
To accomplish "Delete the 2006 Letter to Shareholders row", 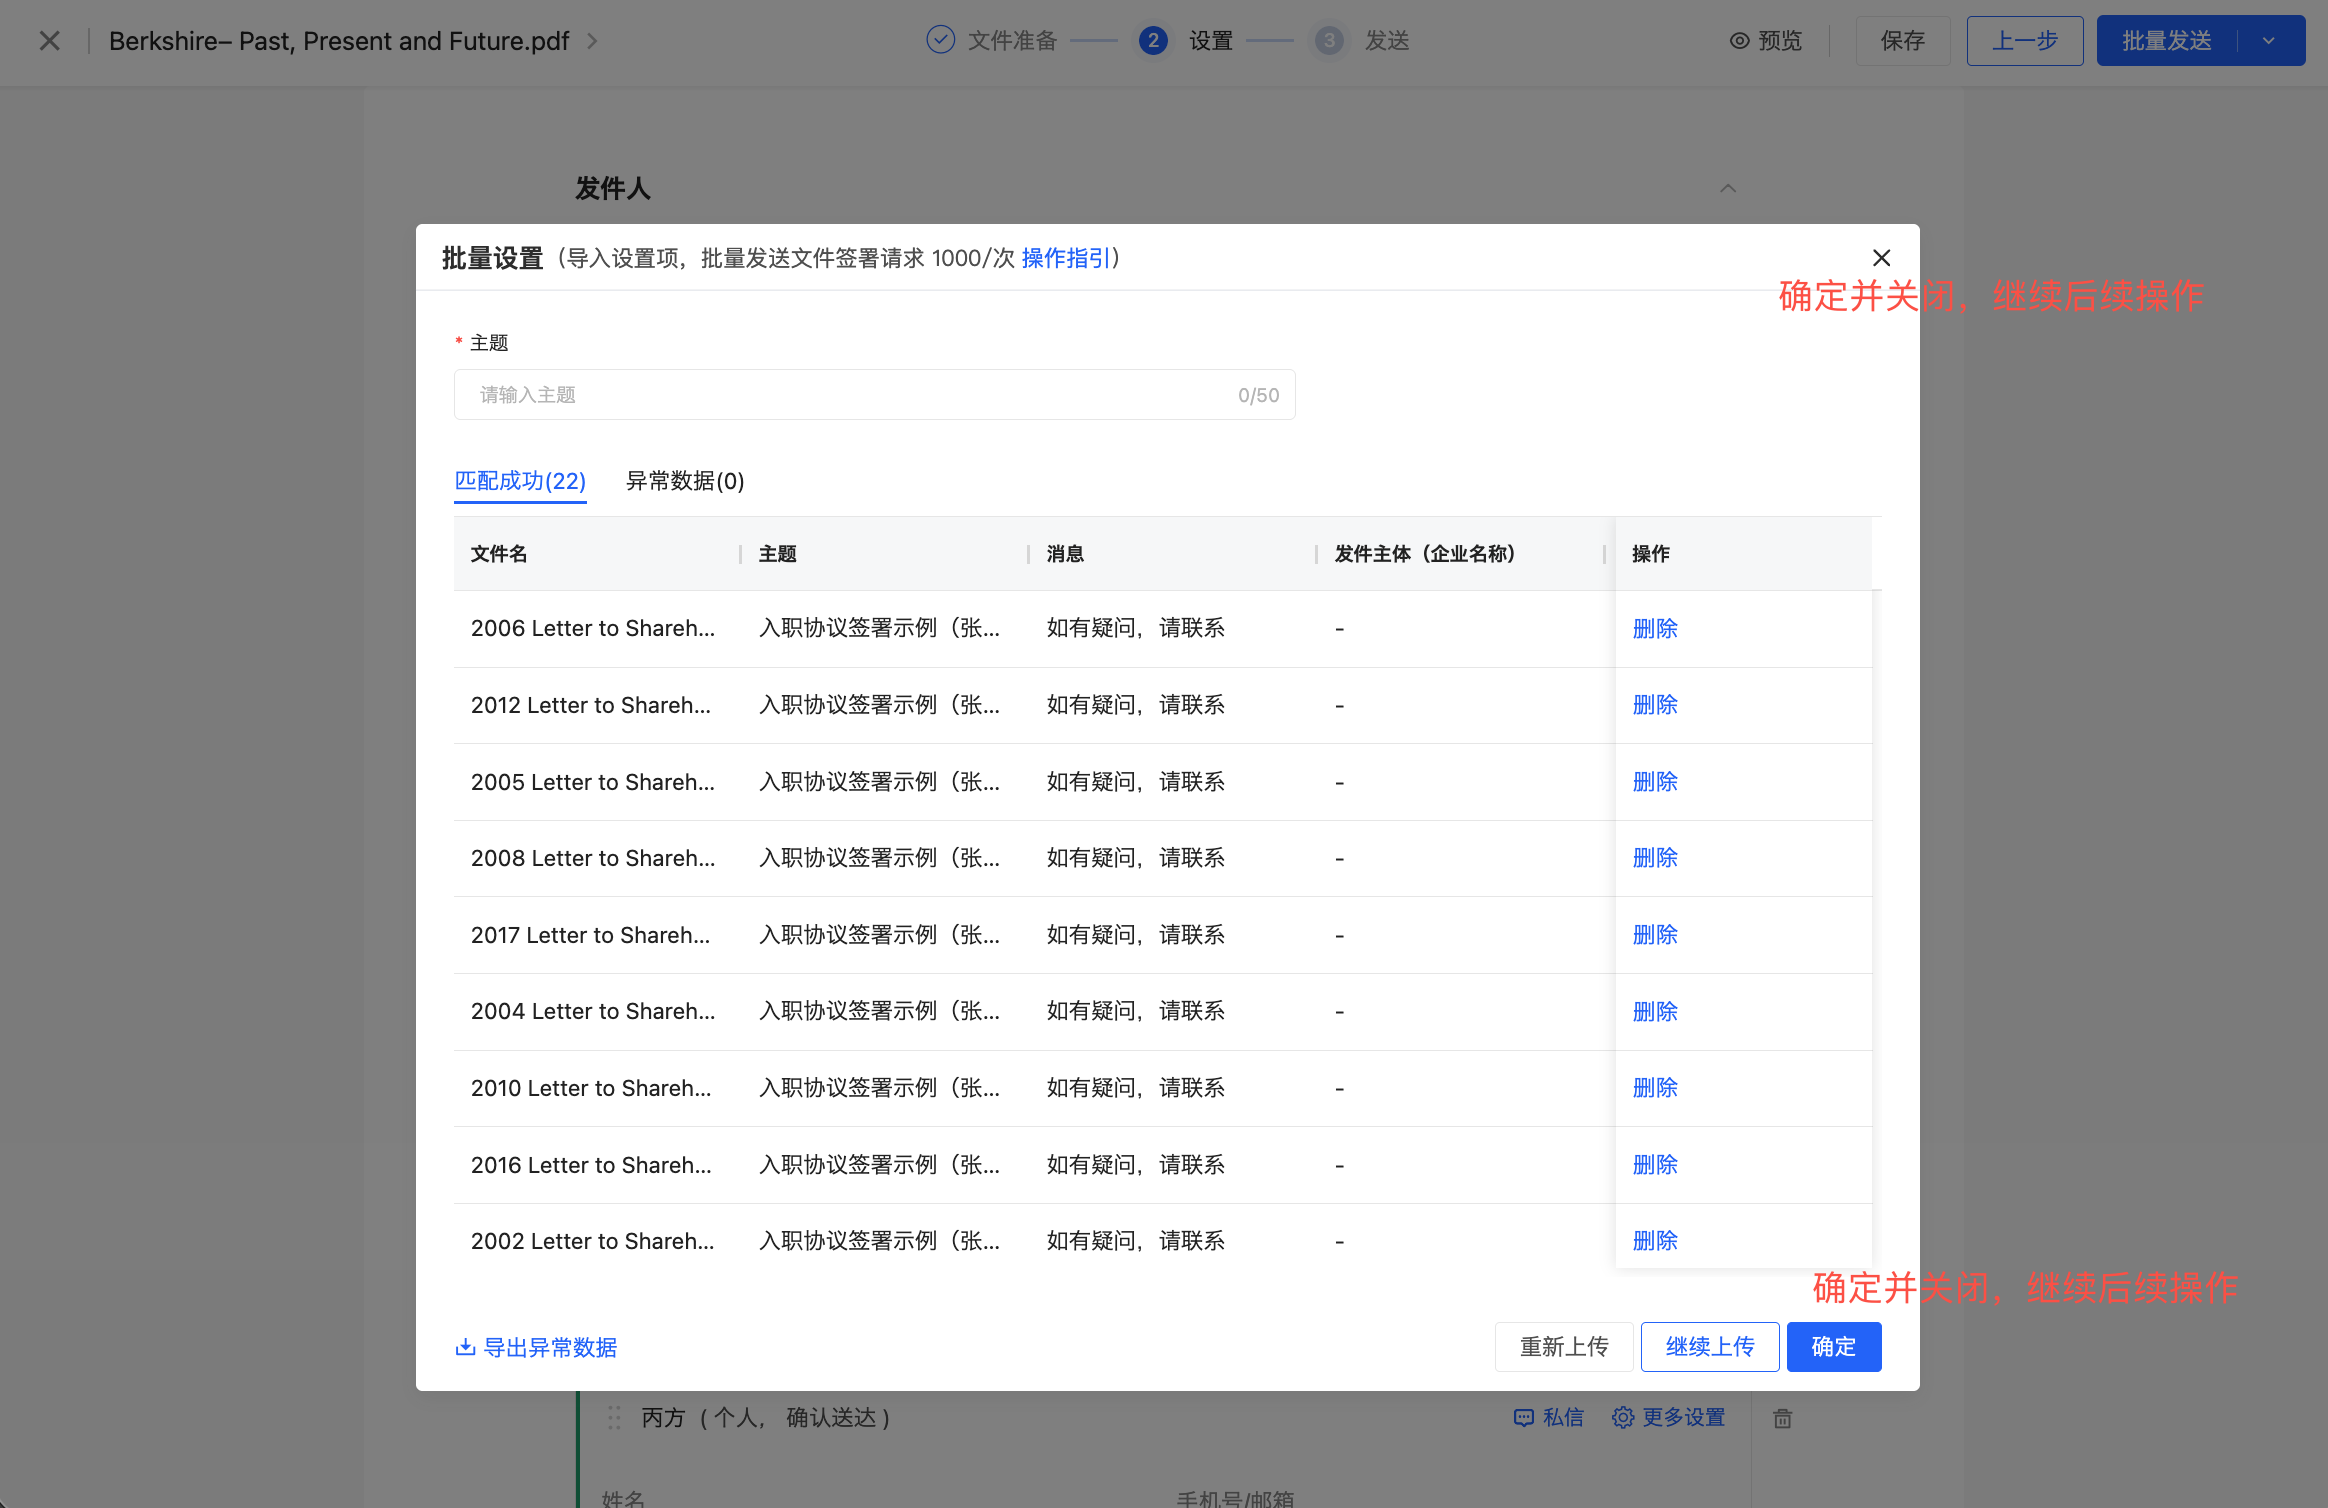I will (1655, 628).
